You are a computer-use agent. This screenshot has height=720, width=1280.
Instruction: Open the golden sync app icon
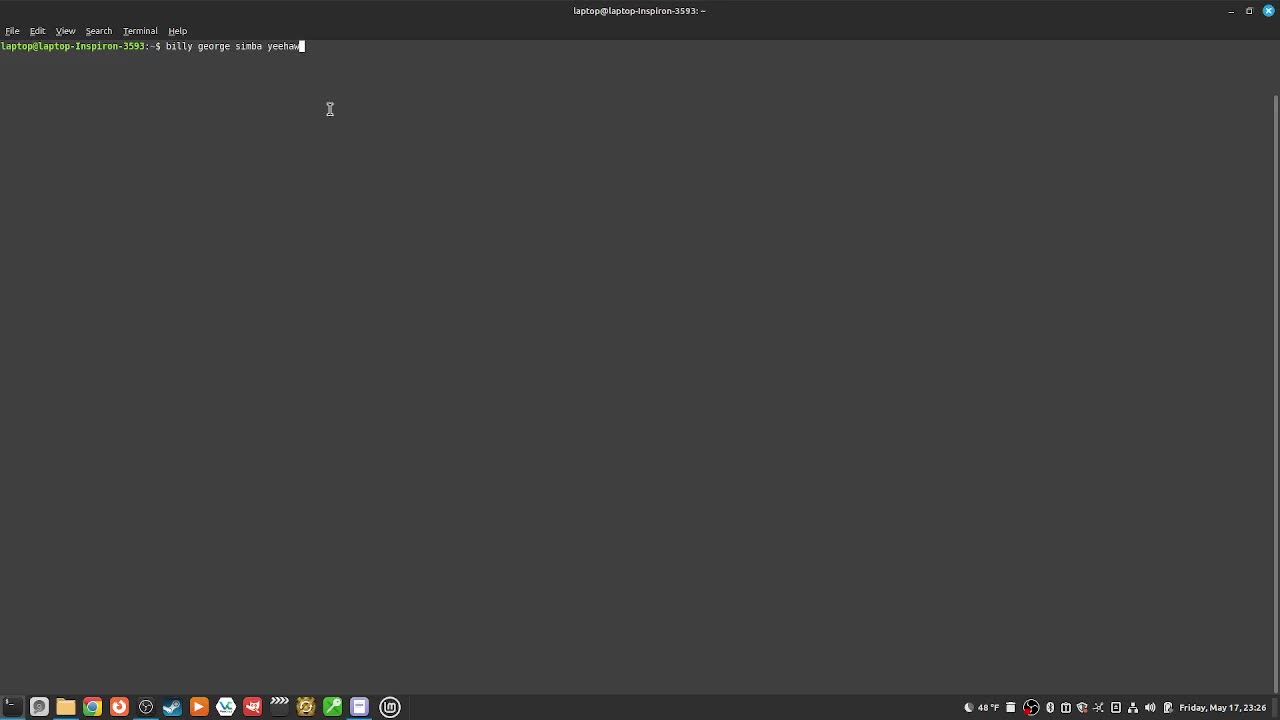point(306,707)
